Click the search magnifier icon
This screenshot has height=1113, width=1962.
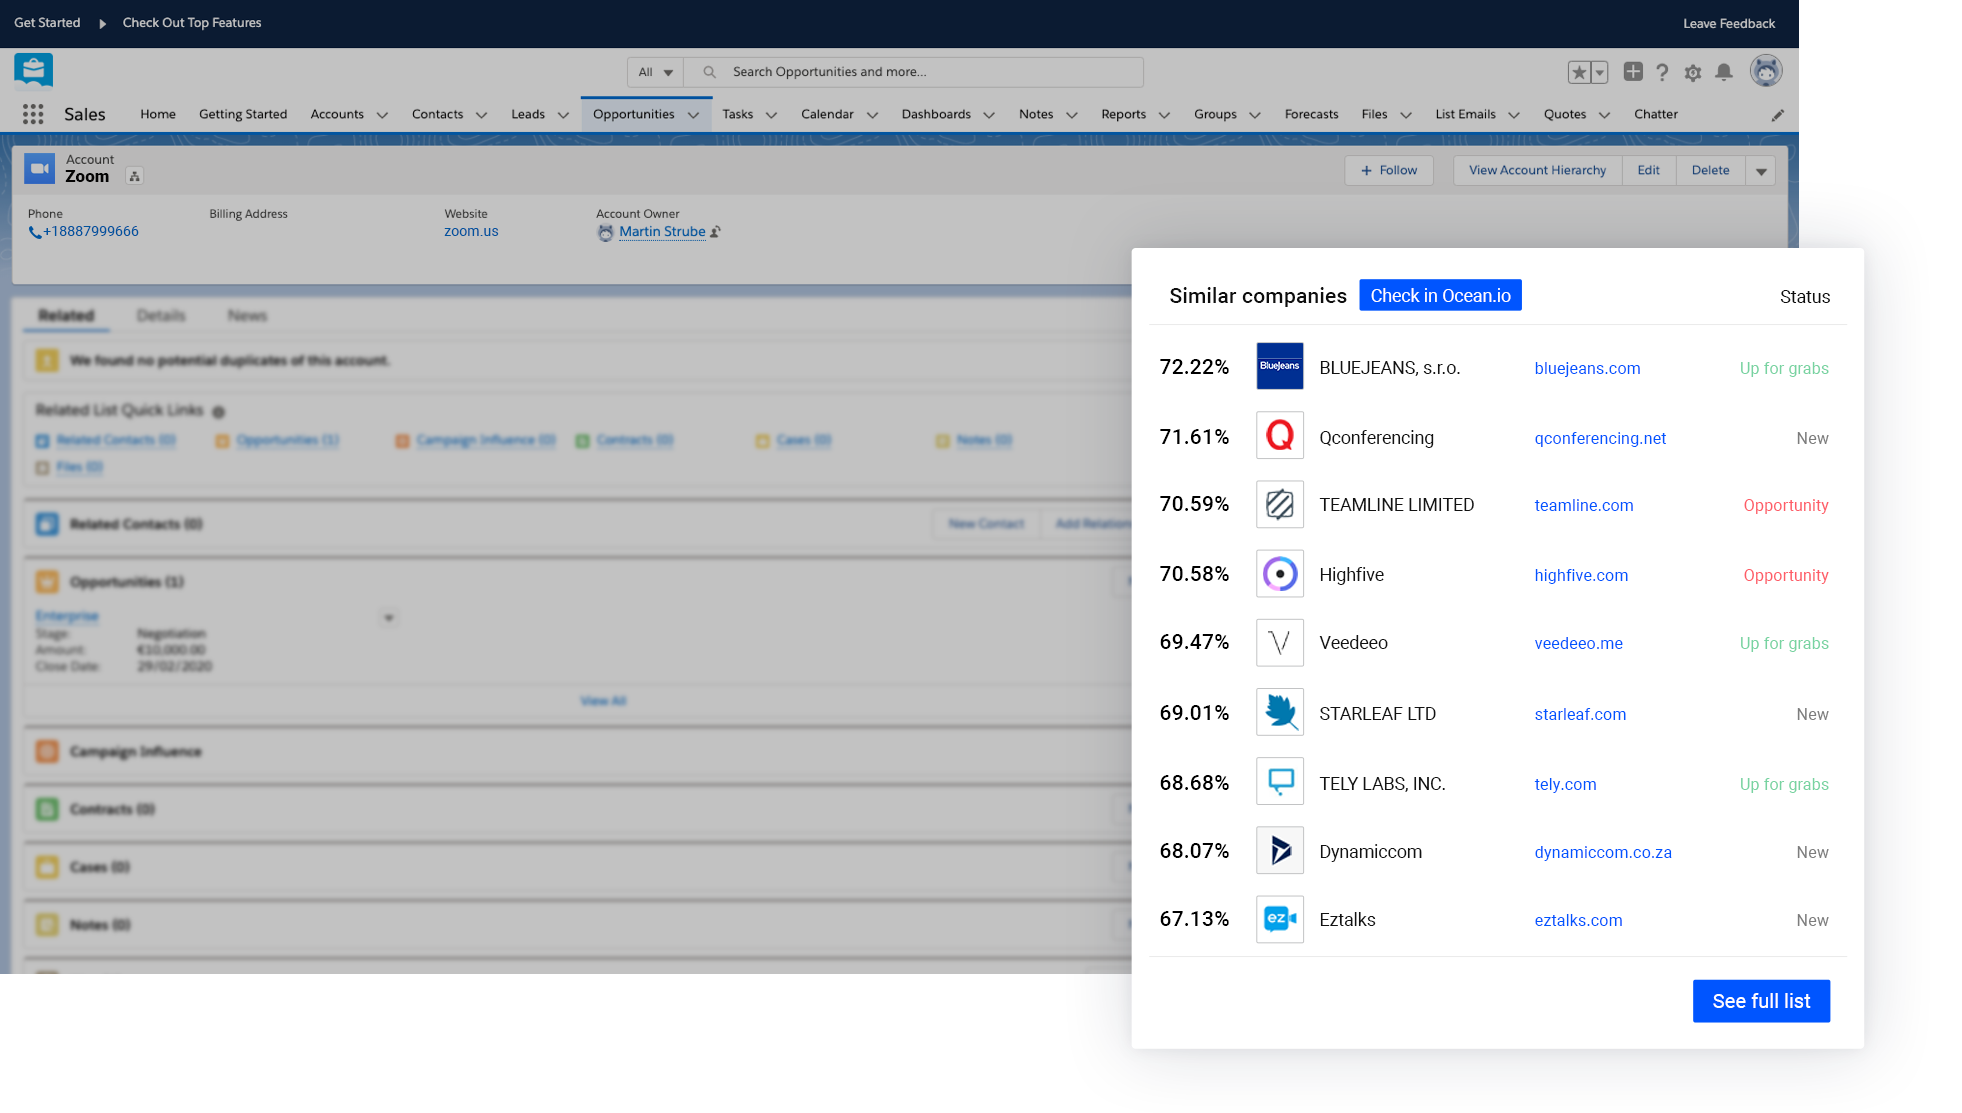click(709, 72)
